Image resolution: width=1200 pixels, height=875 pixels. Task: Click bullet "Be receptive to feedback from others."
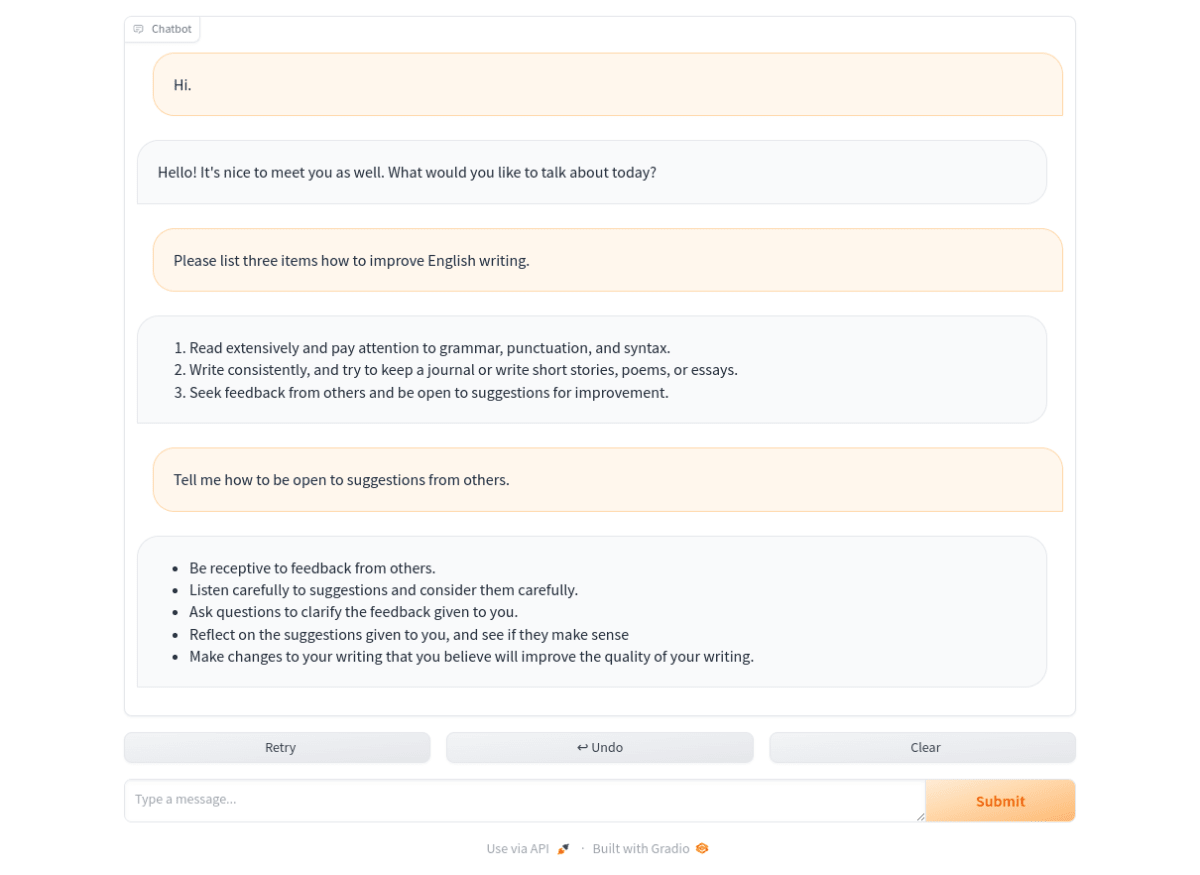click(x=312, y=568)
